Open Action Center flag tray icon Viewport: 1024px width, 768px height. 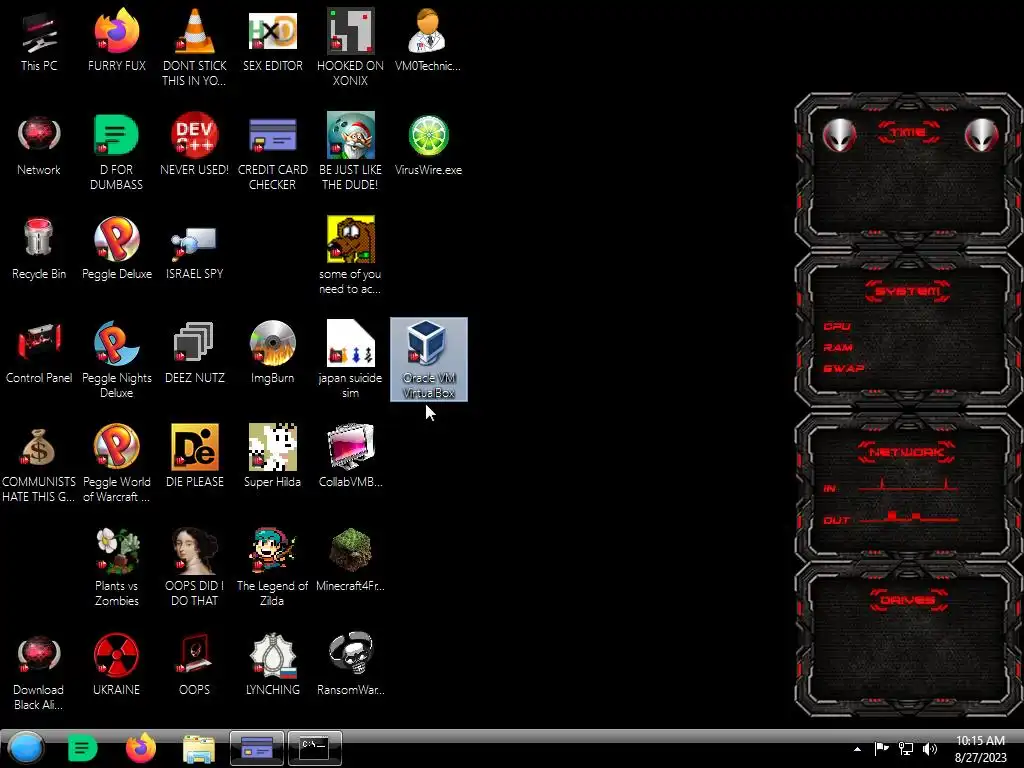tap(882, 748)
